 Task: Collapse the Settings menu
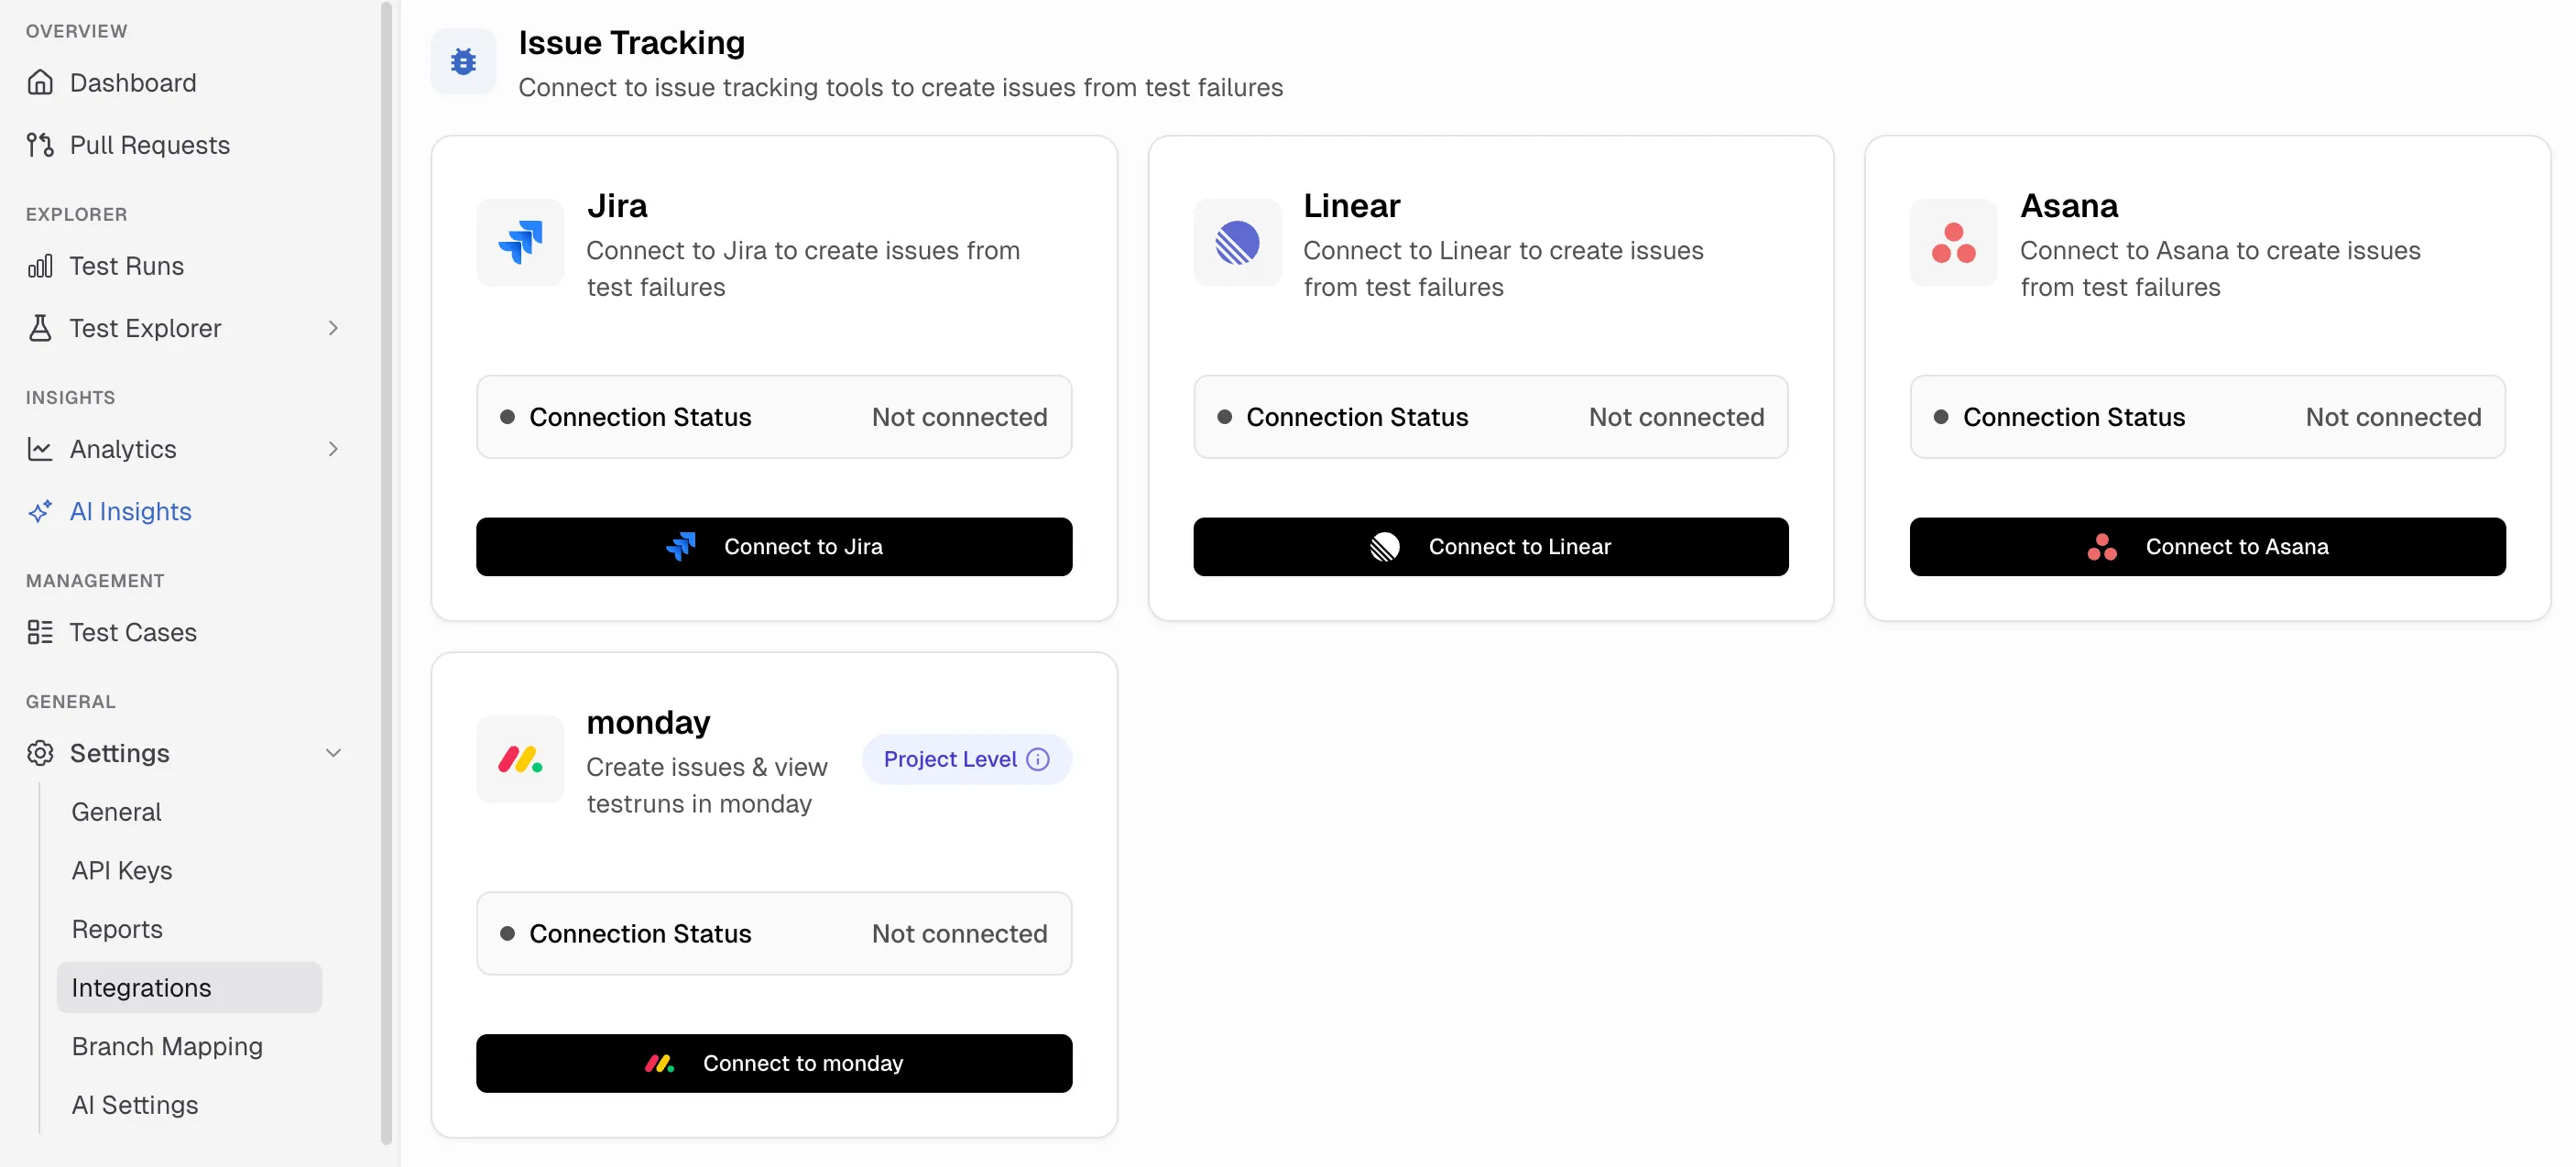click(x=333, y=753)
